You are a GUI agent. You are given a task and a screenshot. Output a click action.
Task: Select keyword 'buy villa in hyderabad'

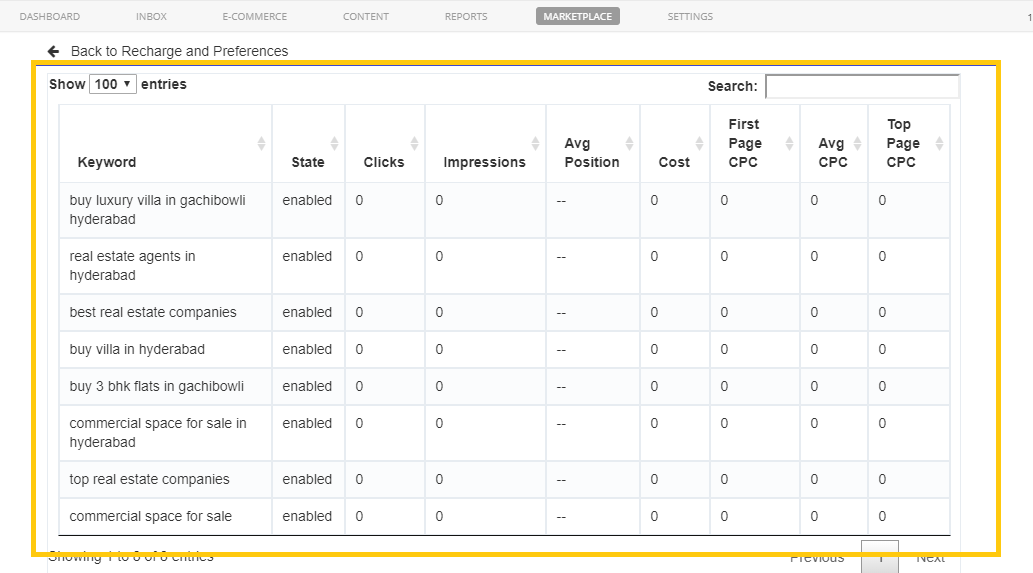(x=137, y=349)
